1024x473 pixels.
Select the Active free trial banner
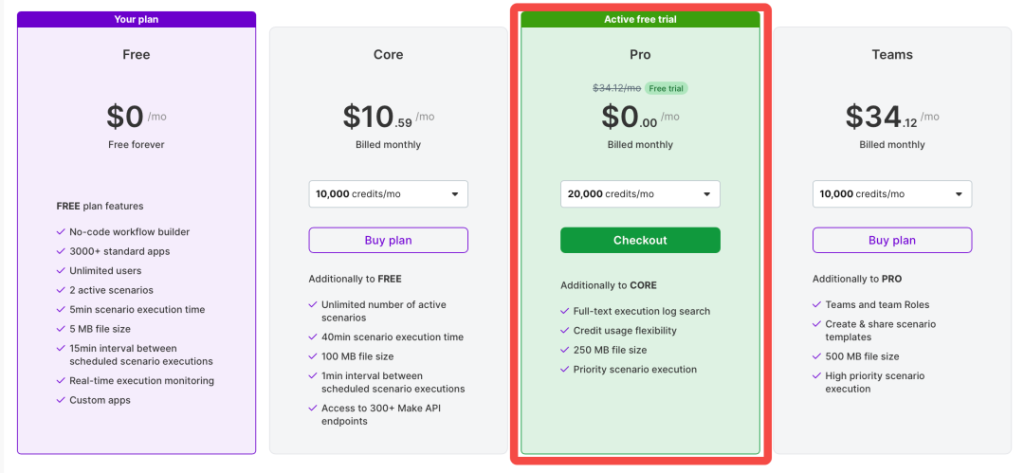pos(640,19)
